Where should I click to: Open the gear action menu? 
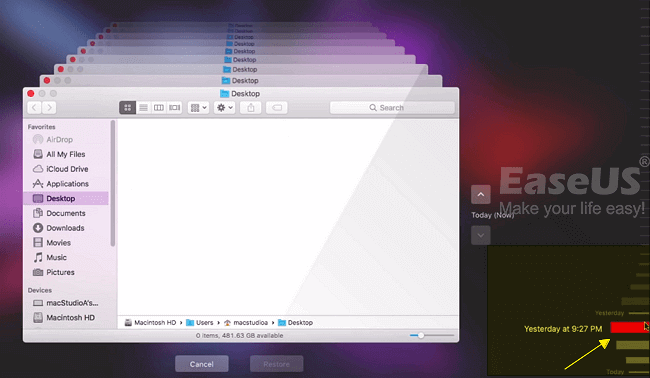(225, 108)
